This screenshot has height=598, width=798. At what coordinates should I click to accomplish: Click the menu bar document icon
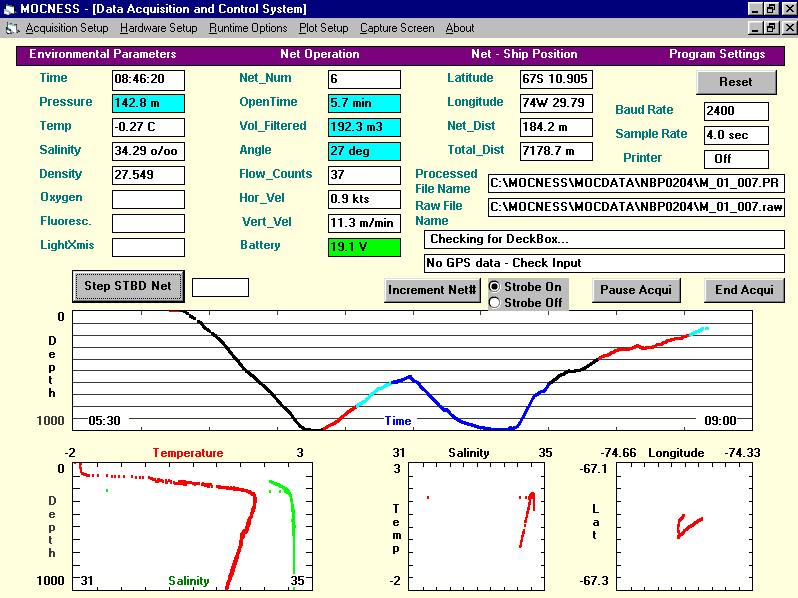coord(13,28)
